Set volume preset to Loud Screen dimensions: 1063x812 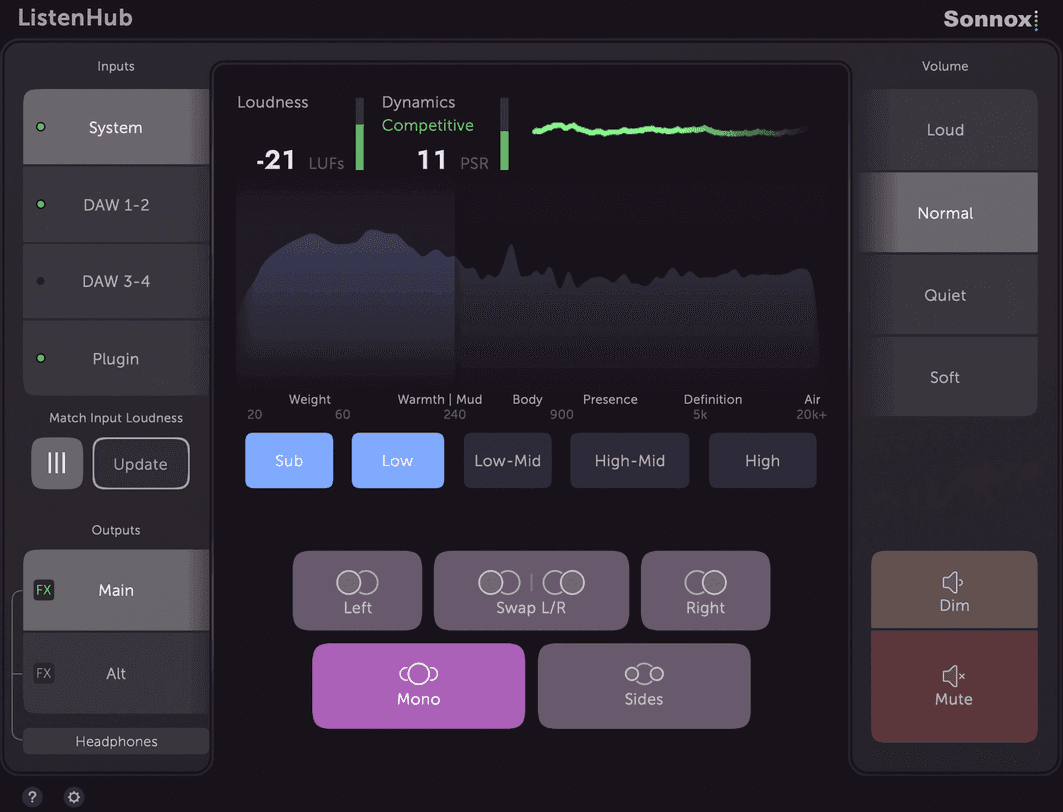pos(945,130)
